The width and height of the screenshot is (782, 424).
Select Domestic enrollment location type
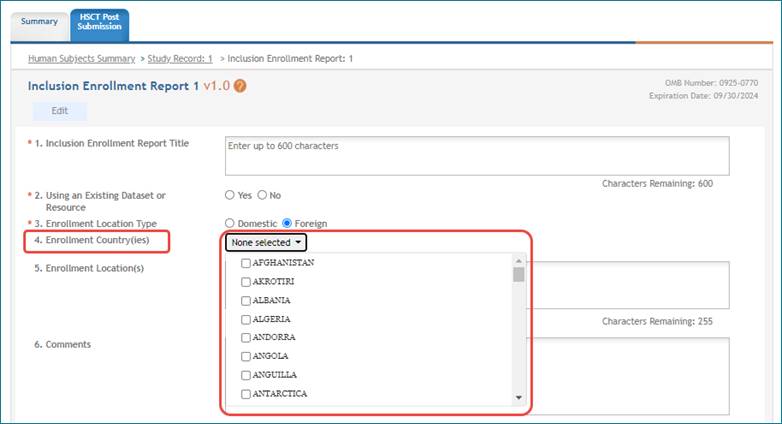point(231,223)
